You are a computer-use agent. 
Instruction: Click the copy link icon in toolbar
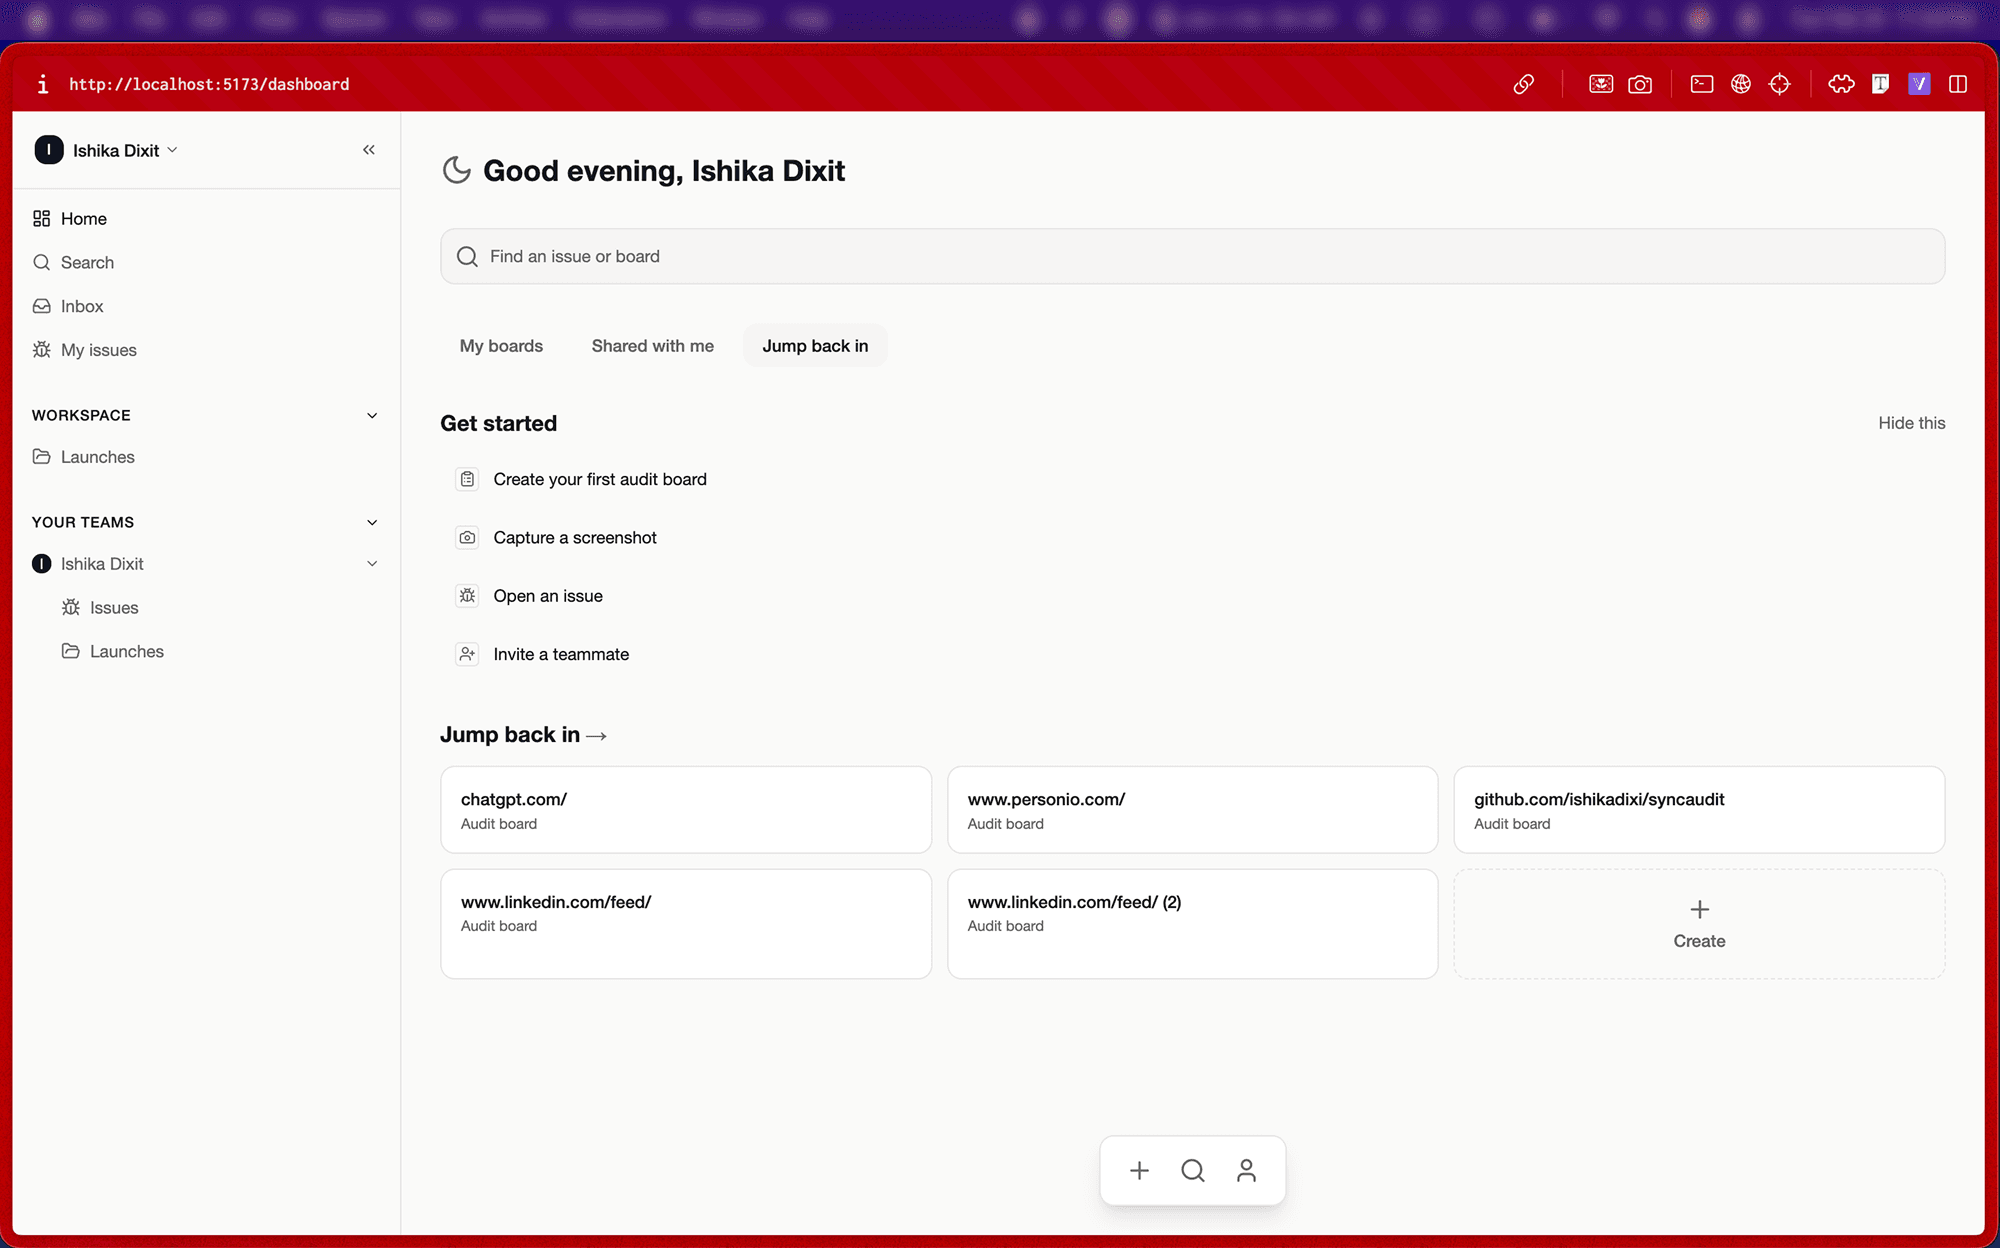[x=1523, y=84]
